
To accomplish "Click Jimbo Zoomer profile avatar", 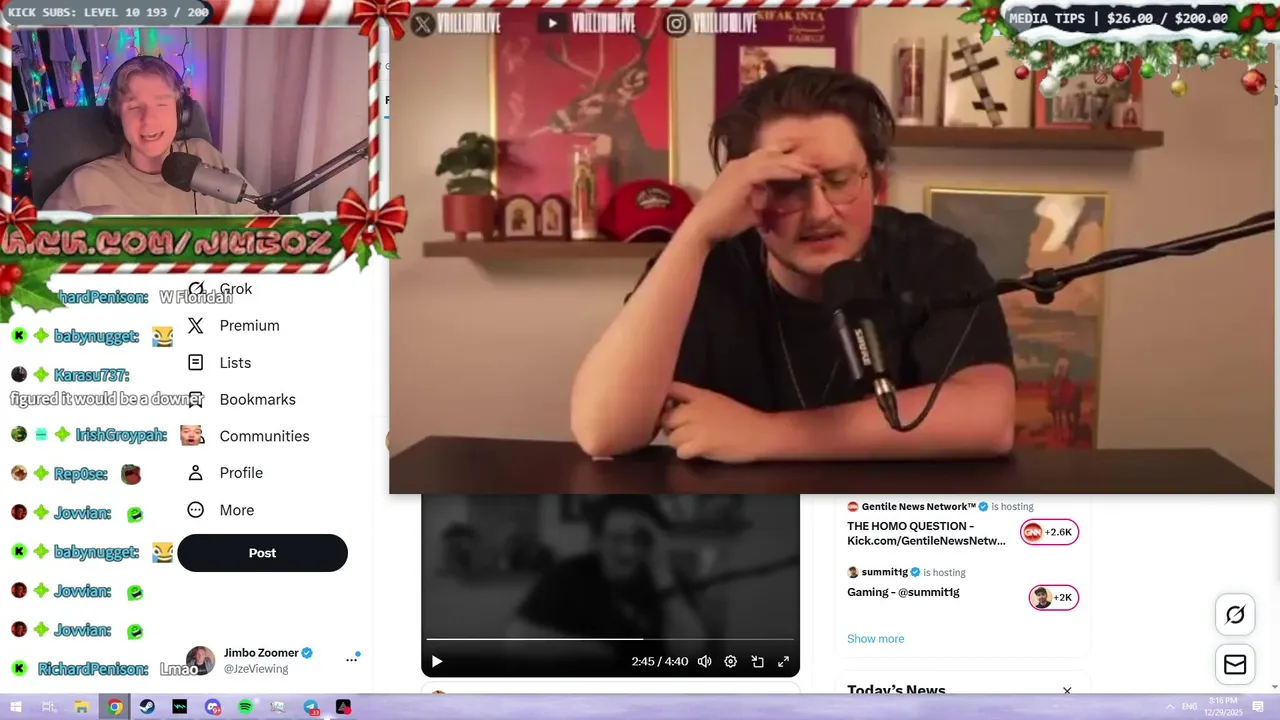I will click(x=200, y=660).
